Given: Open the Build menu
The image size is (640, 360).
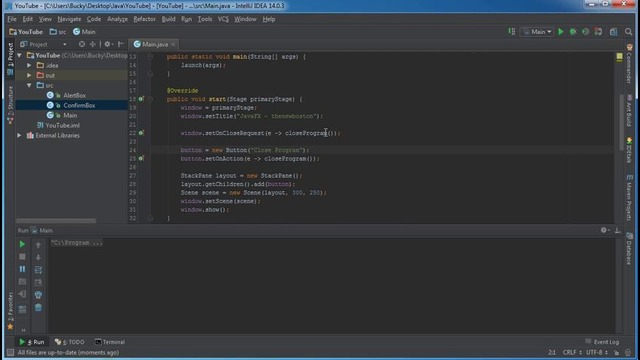Looking at the screenshot, I should pyautogui.click(x=169, y=19).
